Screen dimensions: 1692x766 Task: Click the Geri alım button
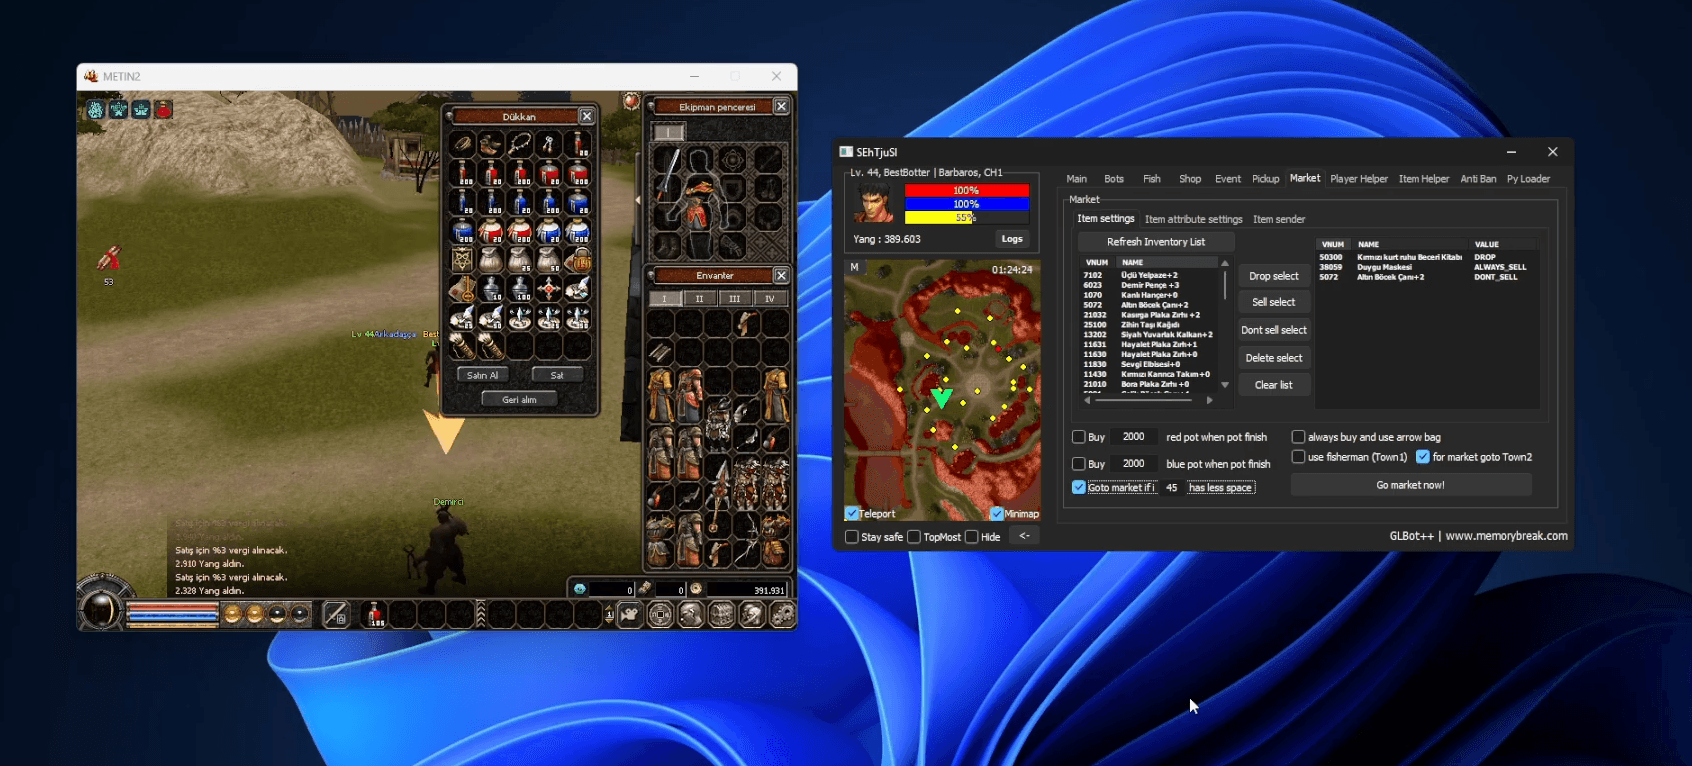coord(519,399)
